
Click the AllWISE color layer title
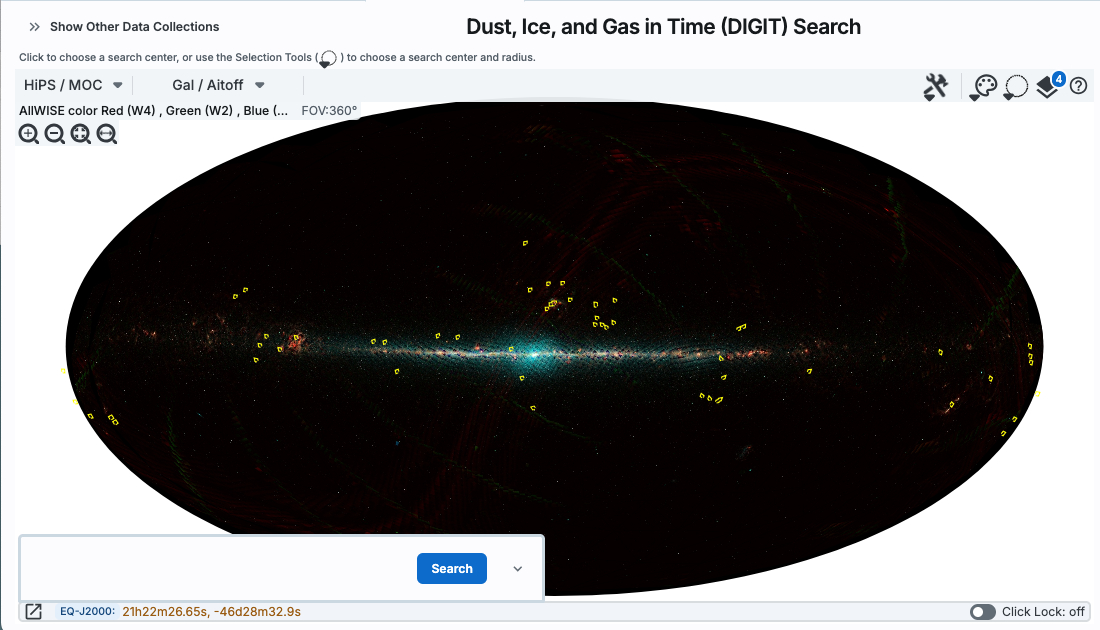point(154,111)
